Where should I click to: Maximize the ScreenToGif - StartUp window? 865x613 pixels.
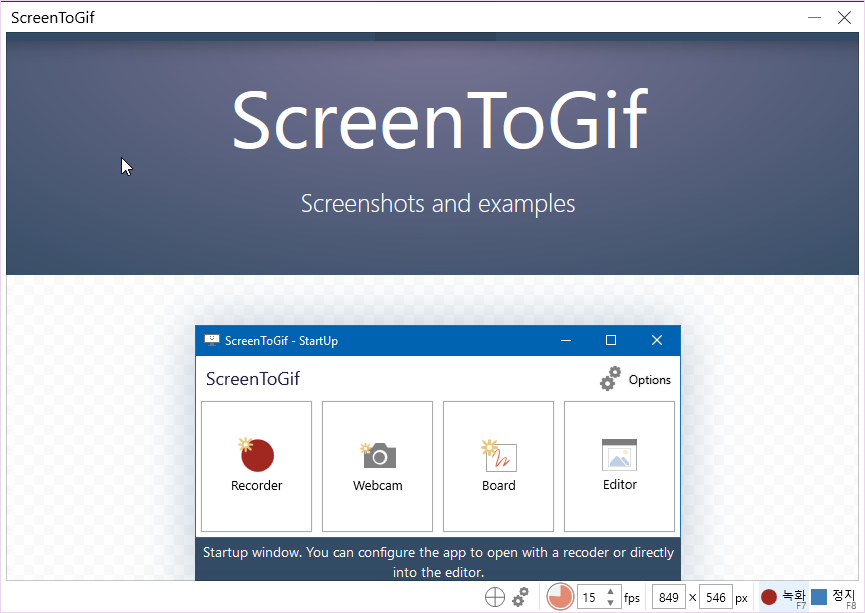[611, 340]
